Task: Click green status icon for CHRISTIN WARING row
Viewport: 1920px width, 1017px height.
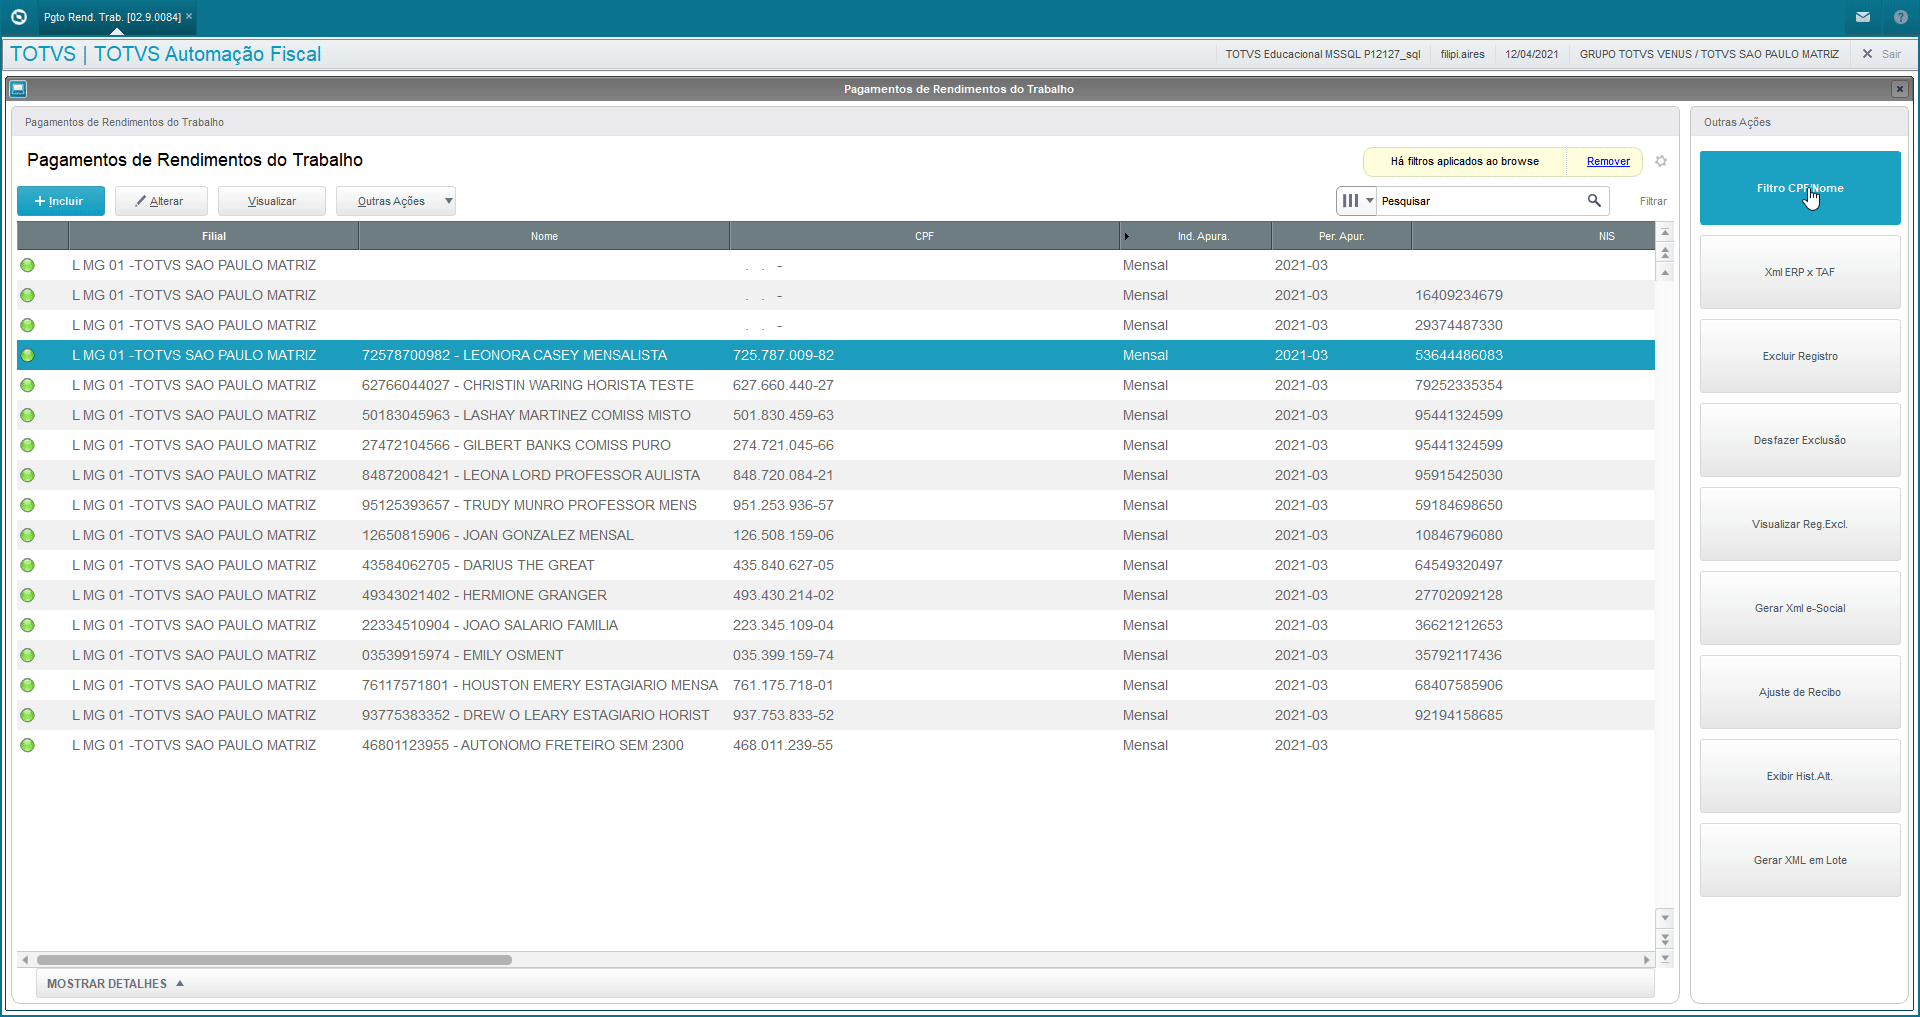Action: click(x=27, y=385)
